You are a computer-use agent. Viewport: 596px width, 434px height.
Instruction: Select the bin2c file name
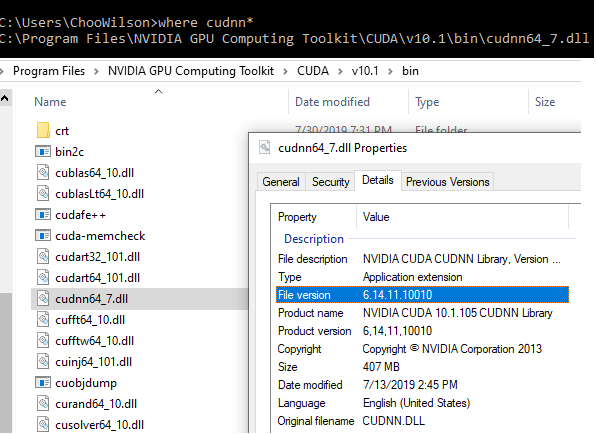[69, 152]
